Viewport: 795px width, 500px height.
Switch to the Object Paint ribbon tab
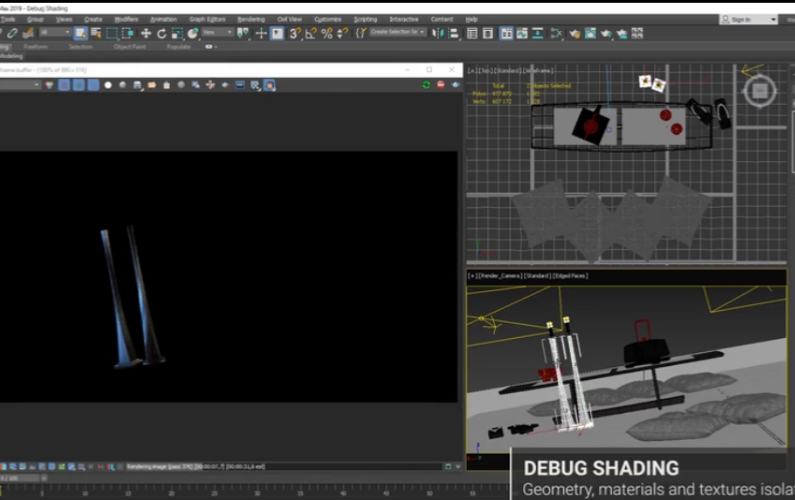[129, 46]
